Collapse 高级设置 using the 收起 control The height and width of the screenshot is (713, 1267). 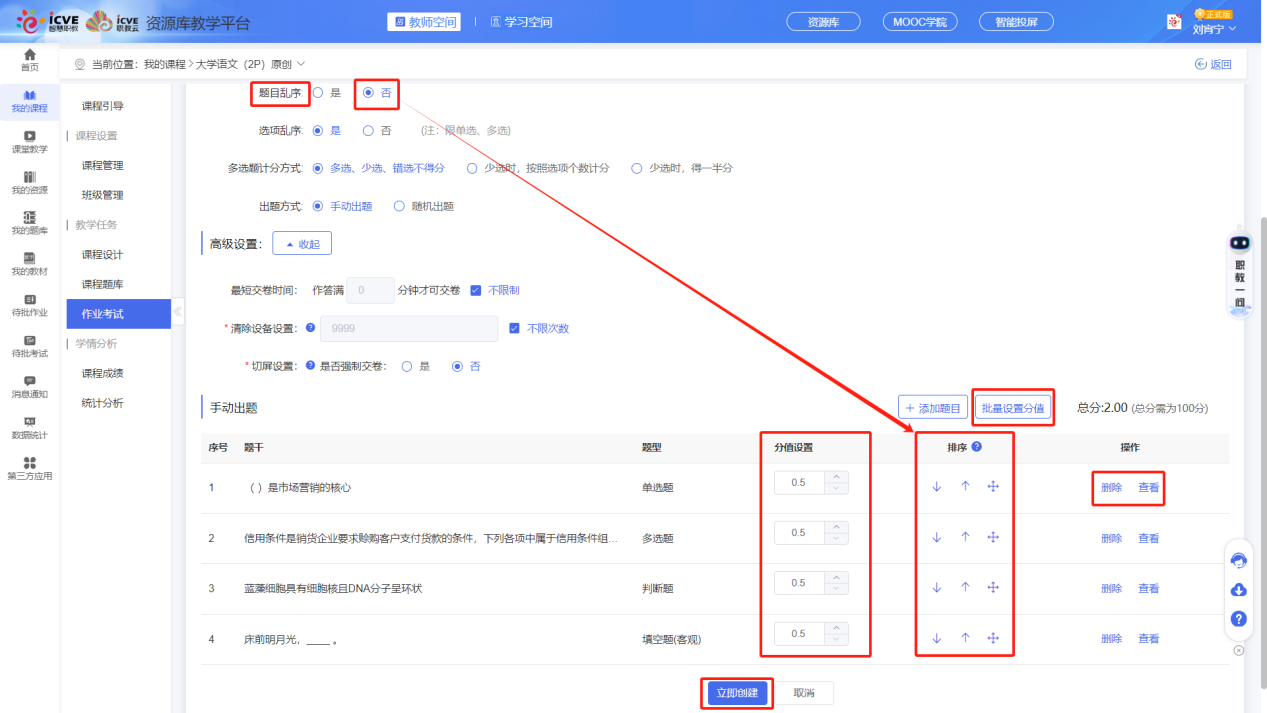pyautogui.click(x=302, y=242)
